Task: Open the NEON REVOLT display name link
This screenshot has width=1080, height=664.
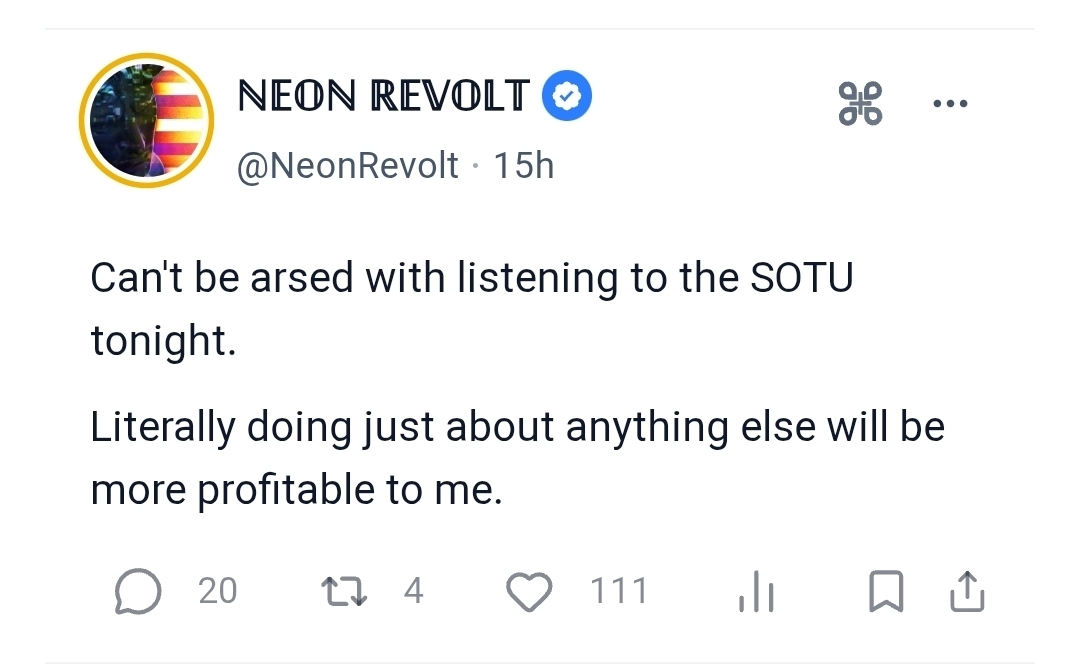Action: [383, 96]
